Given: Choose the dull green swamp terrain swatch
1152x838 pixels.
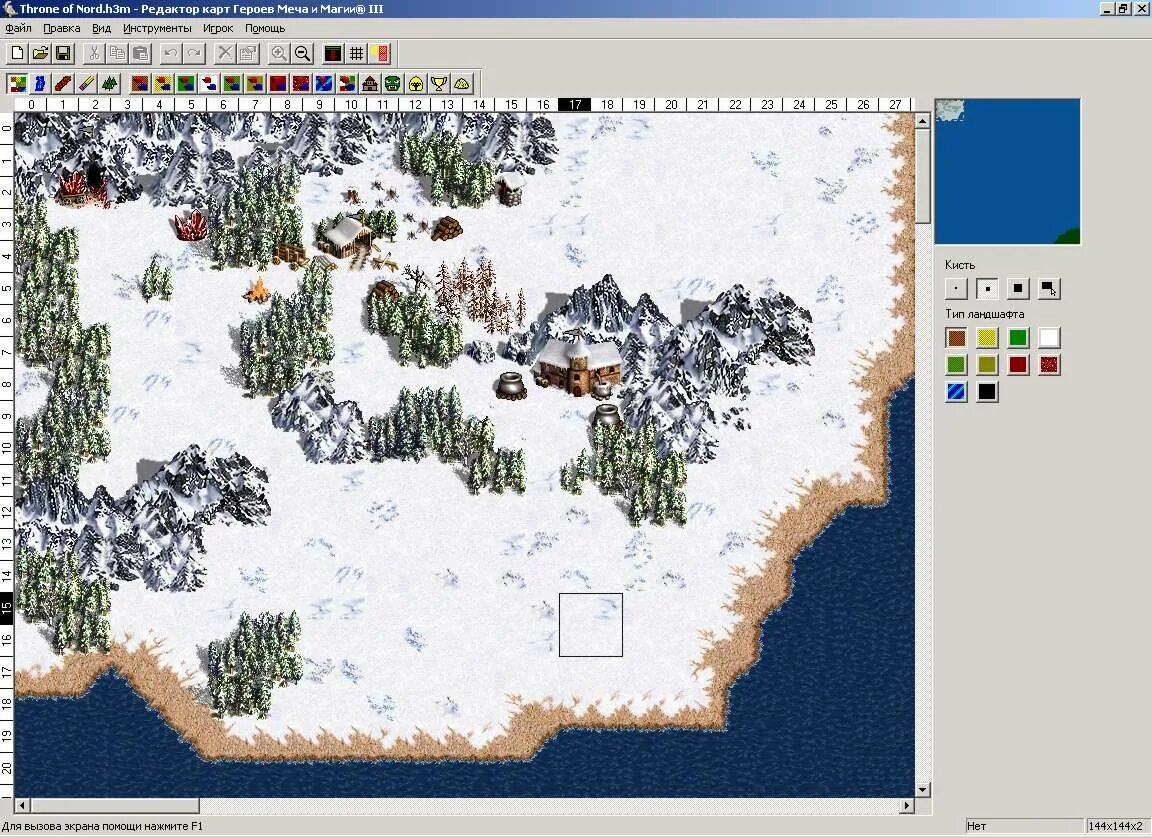Looking at the screenshot, I should click(x=956, y=364).
